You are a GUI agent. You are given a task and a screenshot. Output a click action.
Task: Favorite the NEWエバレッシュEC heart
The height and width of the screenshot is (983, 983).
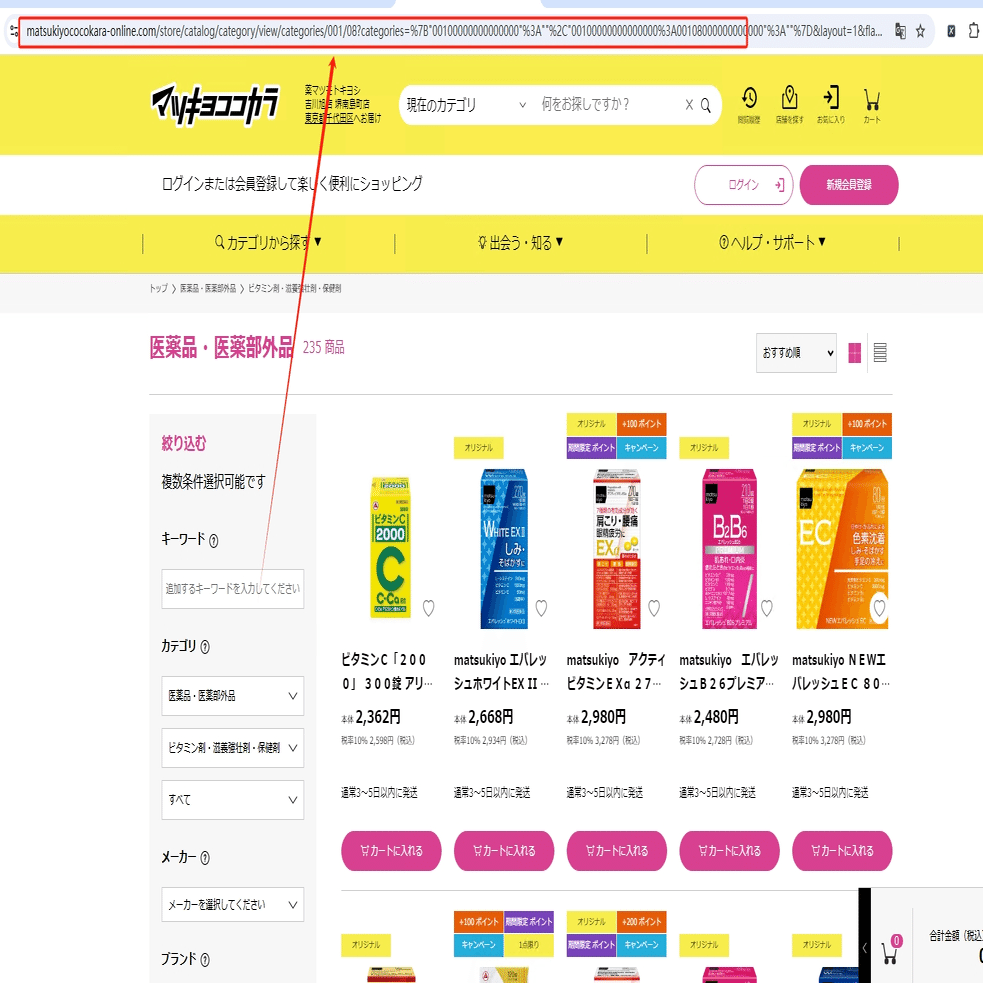pos(880,608)
